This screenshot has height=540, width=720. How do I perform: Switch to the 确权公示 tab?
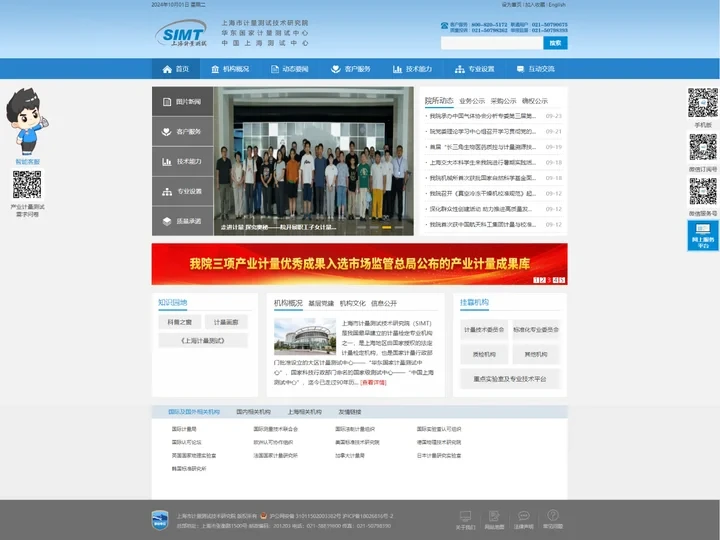534,101
